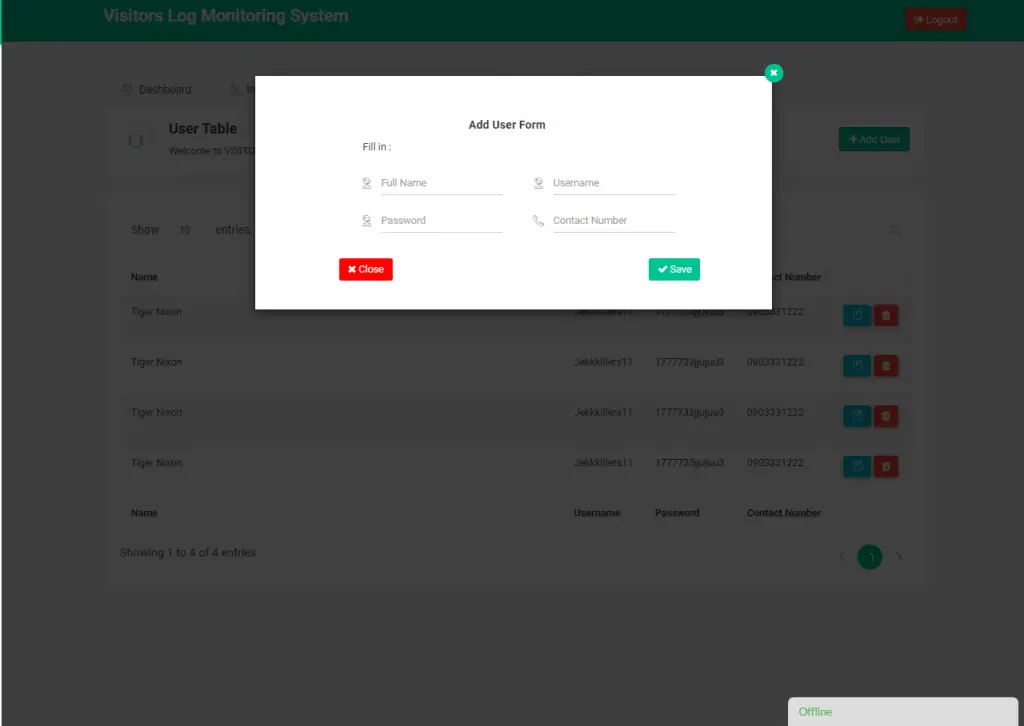
Task: Click the Logout button in the header
Action: [935, 18]
